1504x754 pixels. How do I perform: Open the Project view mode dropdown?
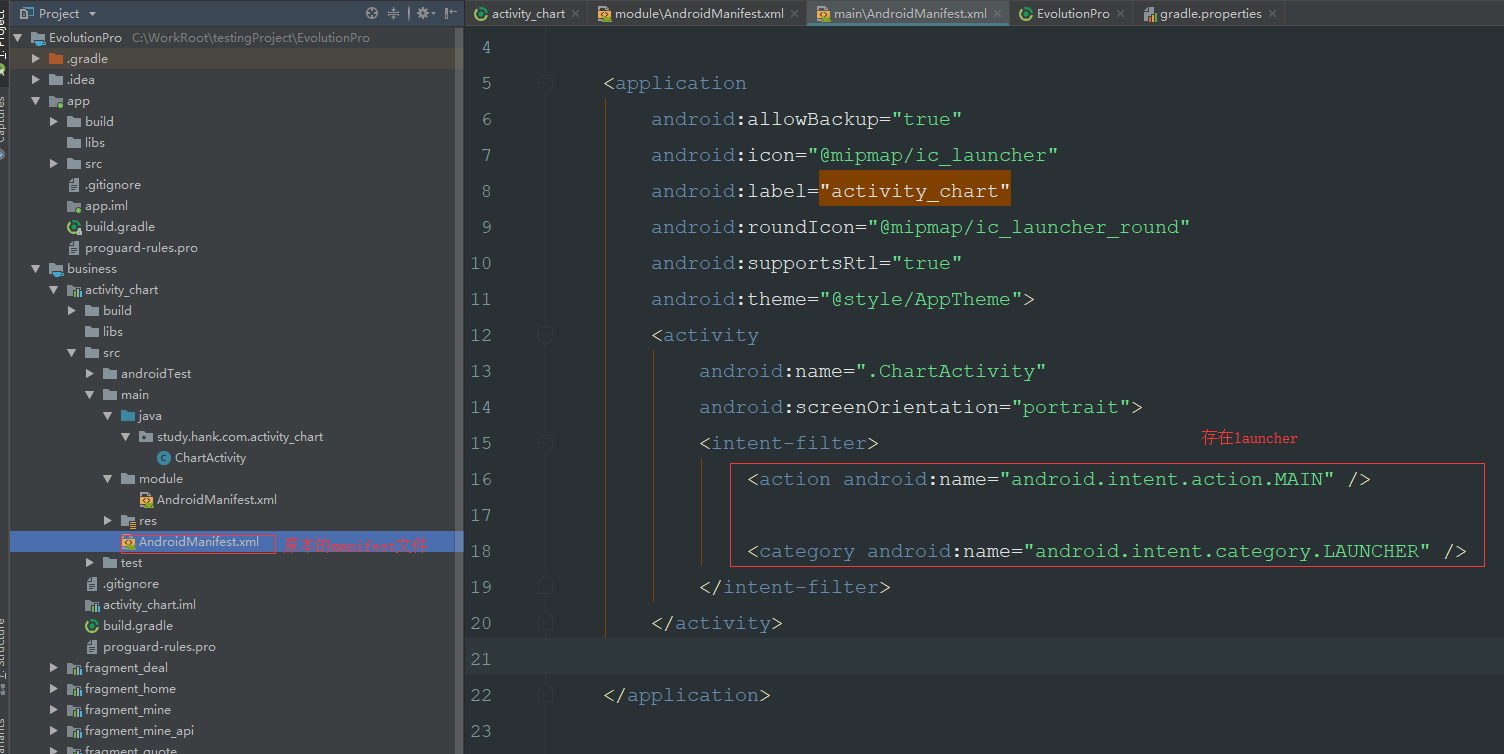(92, 13)
